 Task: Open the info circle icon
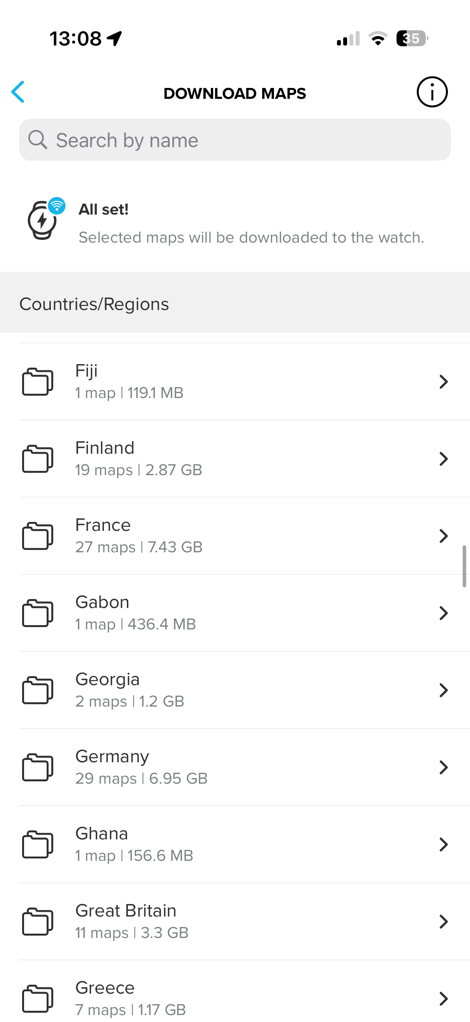432,93
